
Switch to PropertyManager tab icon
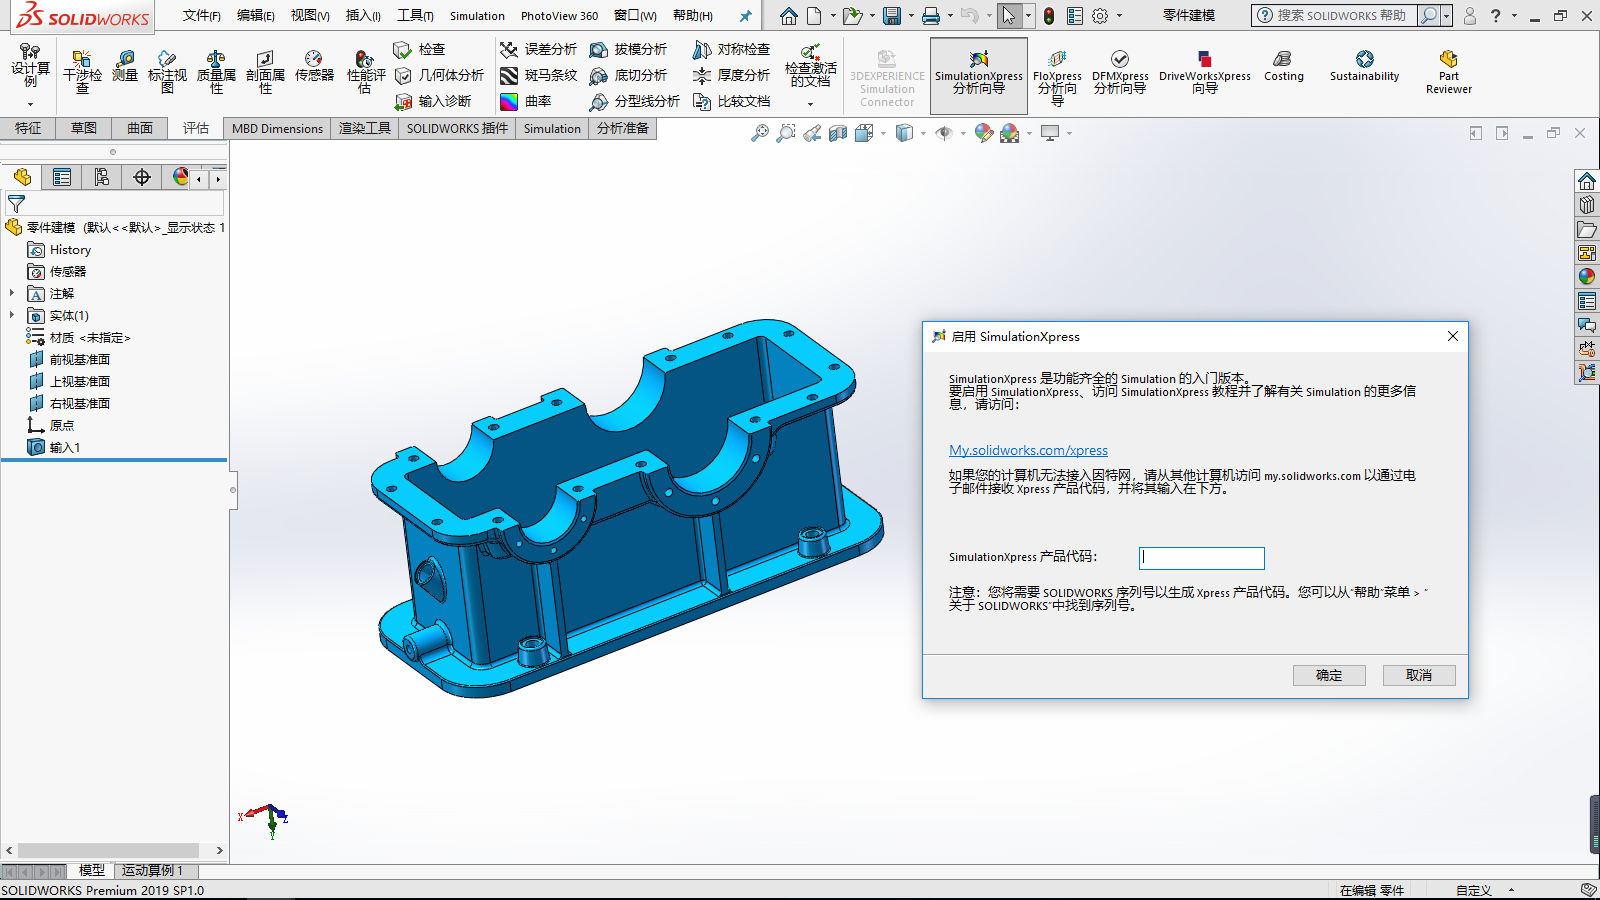tap(62, 177)
